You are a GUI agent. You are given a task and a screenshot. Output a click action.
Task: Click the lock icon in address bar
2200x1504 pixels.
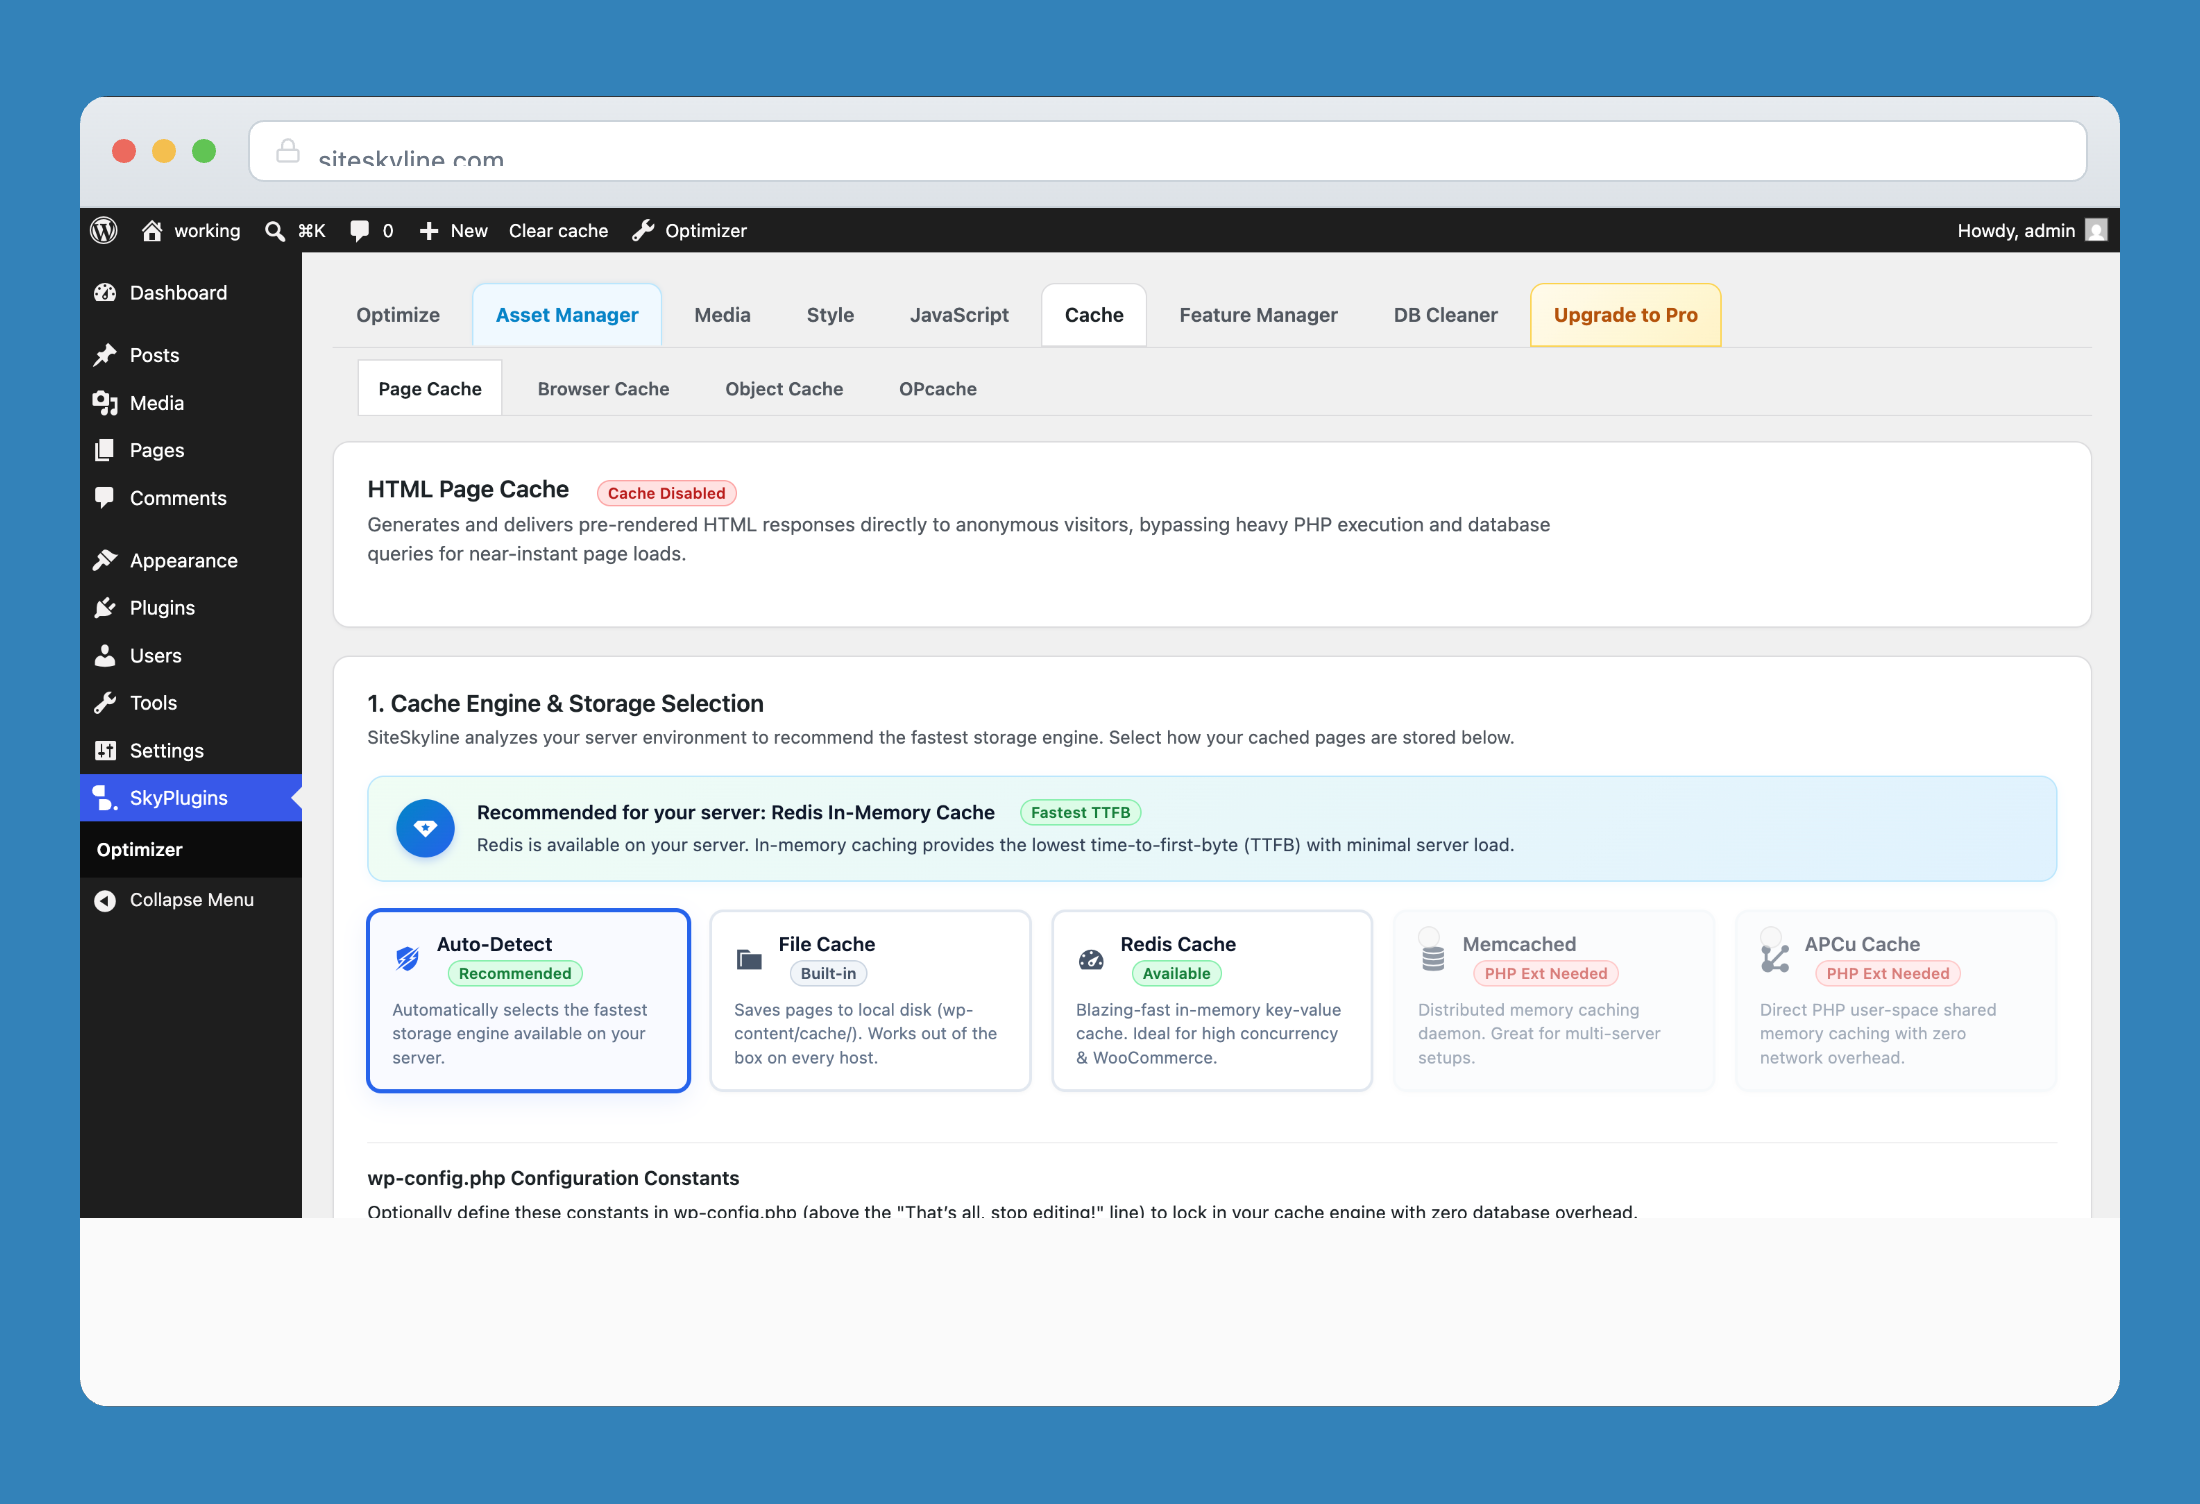(x=288, y=151)
